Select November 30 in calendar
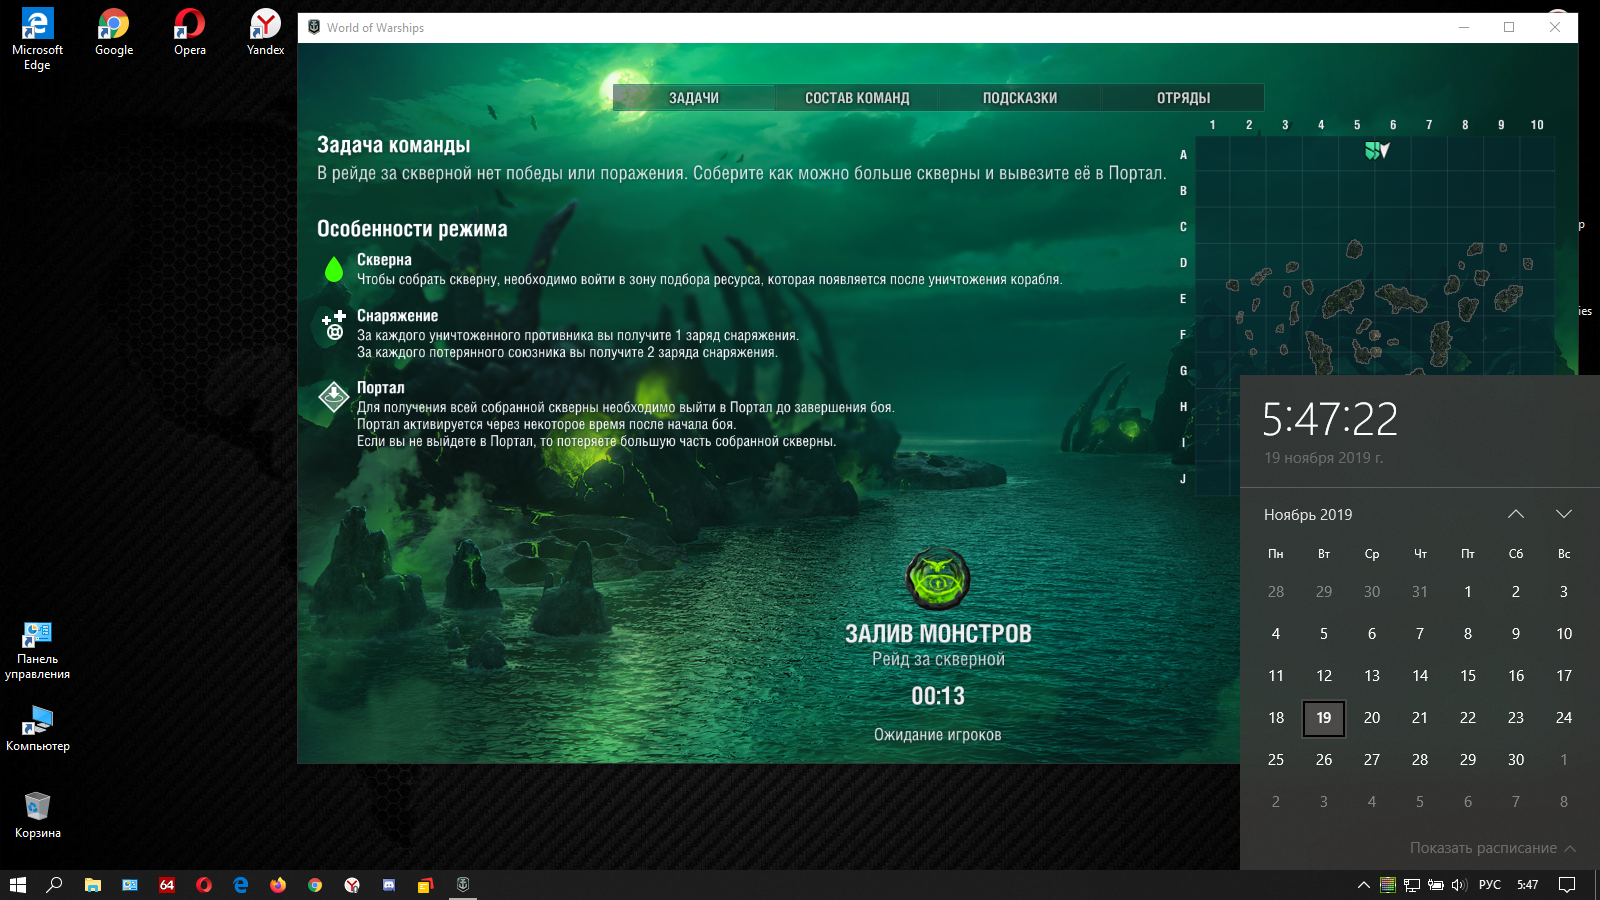The width and height of the screenshot is (1600, 900). [x=1516, y=760]
